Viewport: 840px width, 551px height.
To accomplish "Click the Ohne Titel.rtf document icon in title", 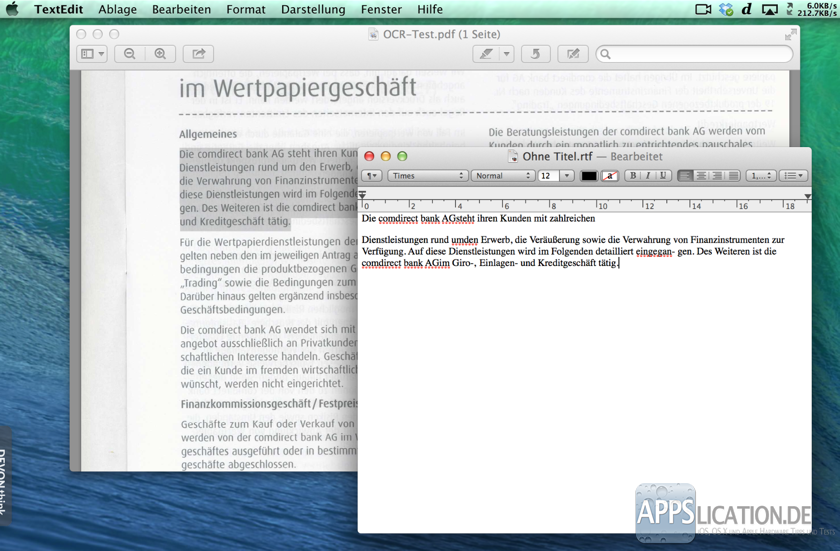I will 513,156.
